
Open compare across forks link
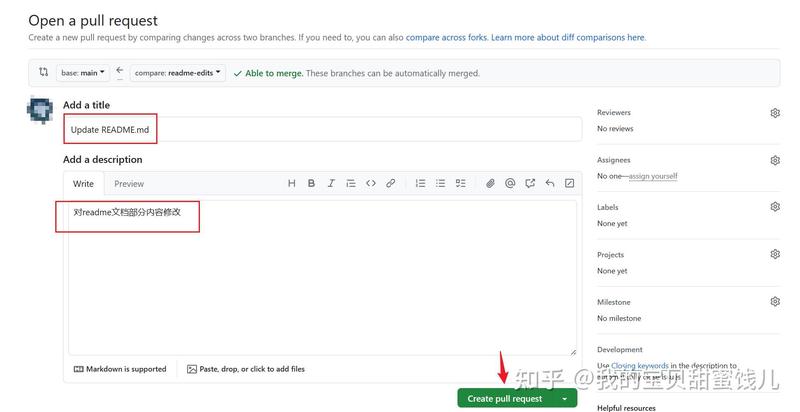[446, 37]
